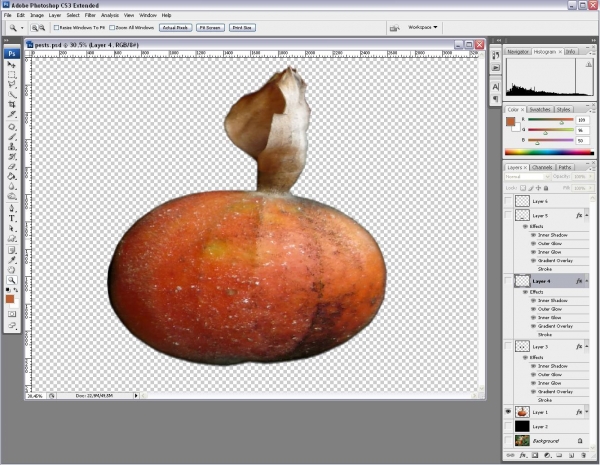600x465 pixels.
Task: Select the Notes tool
Action: (x=12, y=251)
